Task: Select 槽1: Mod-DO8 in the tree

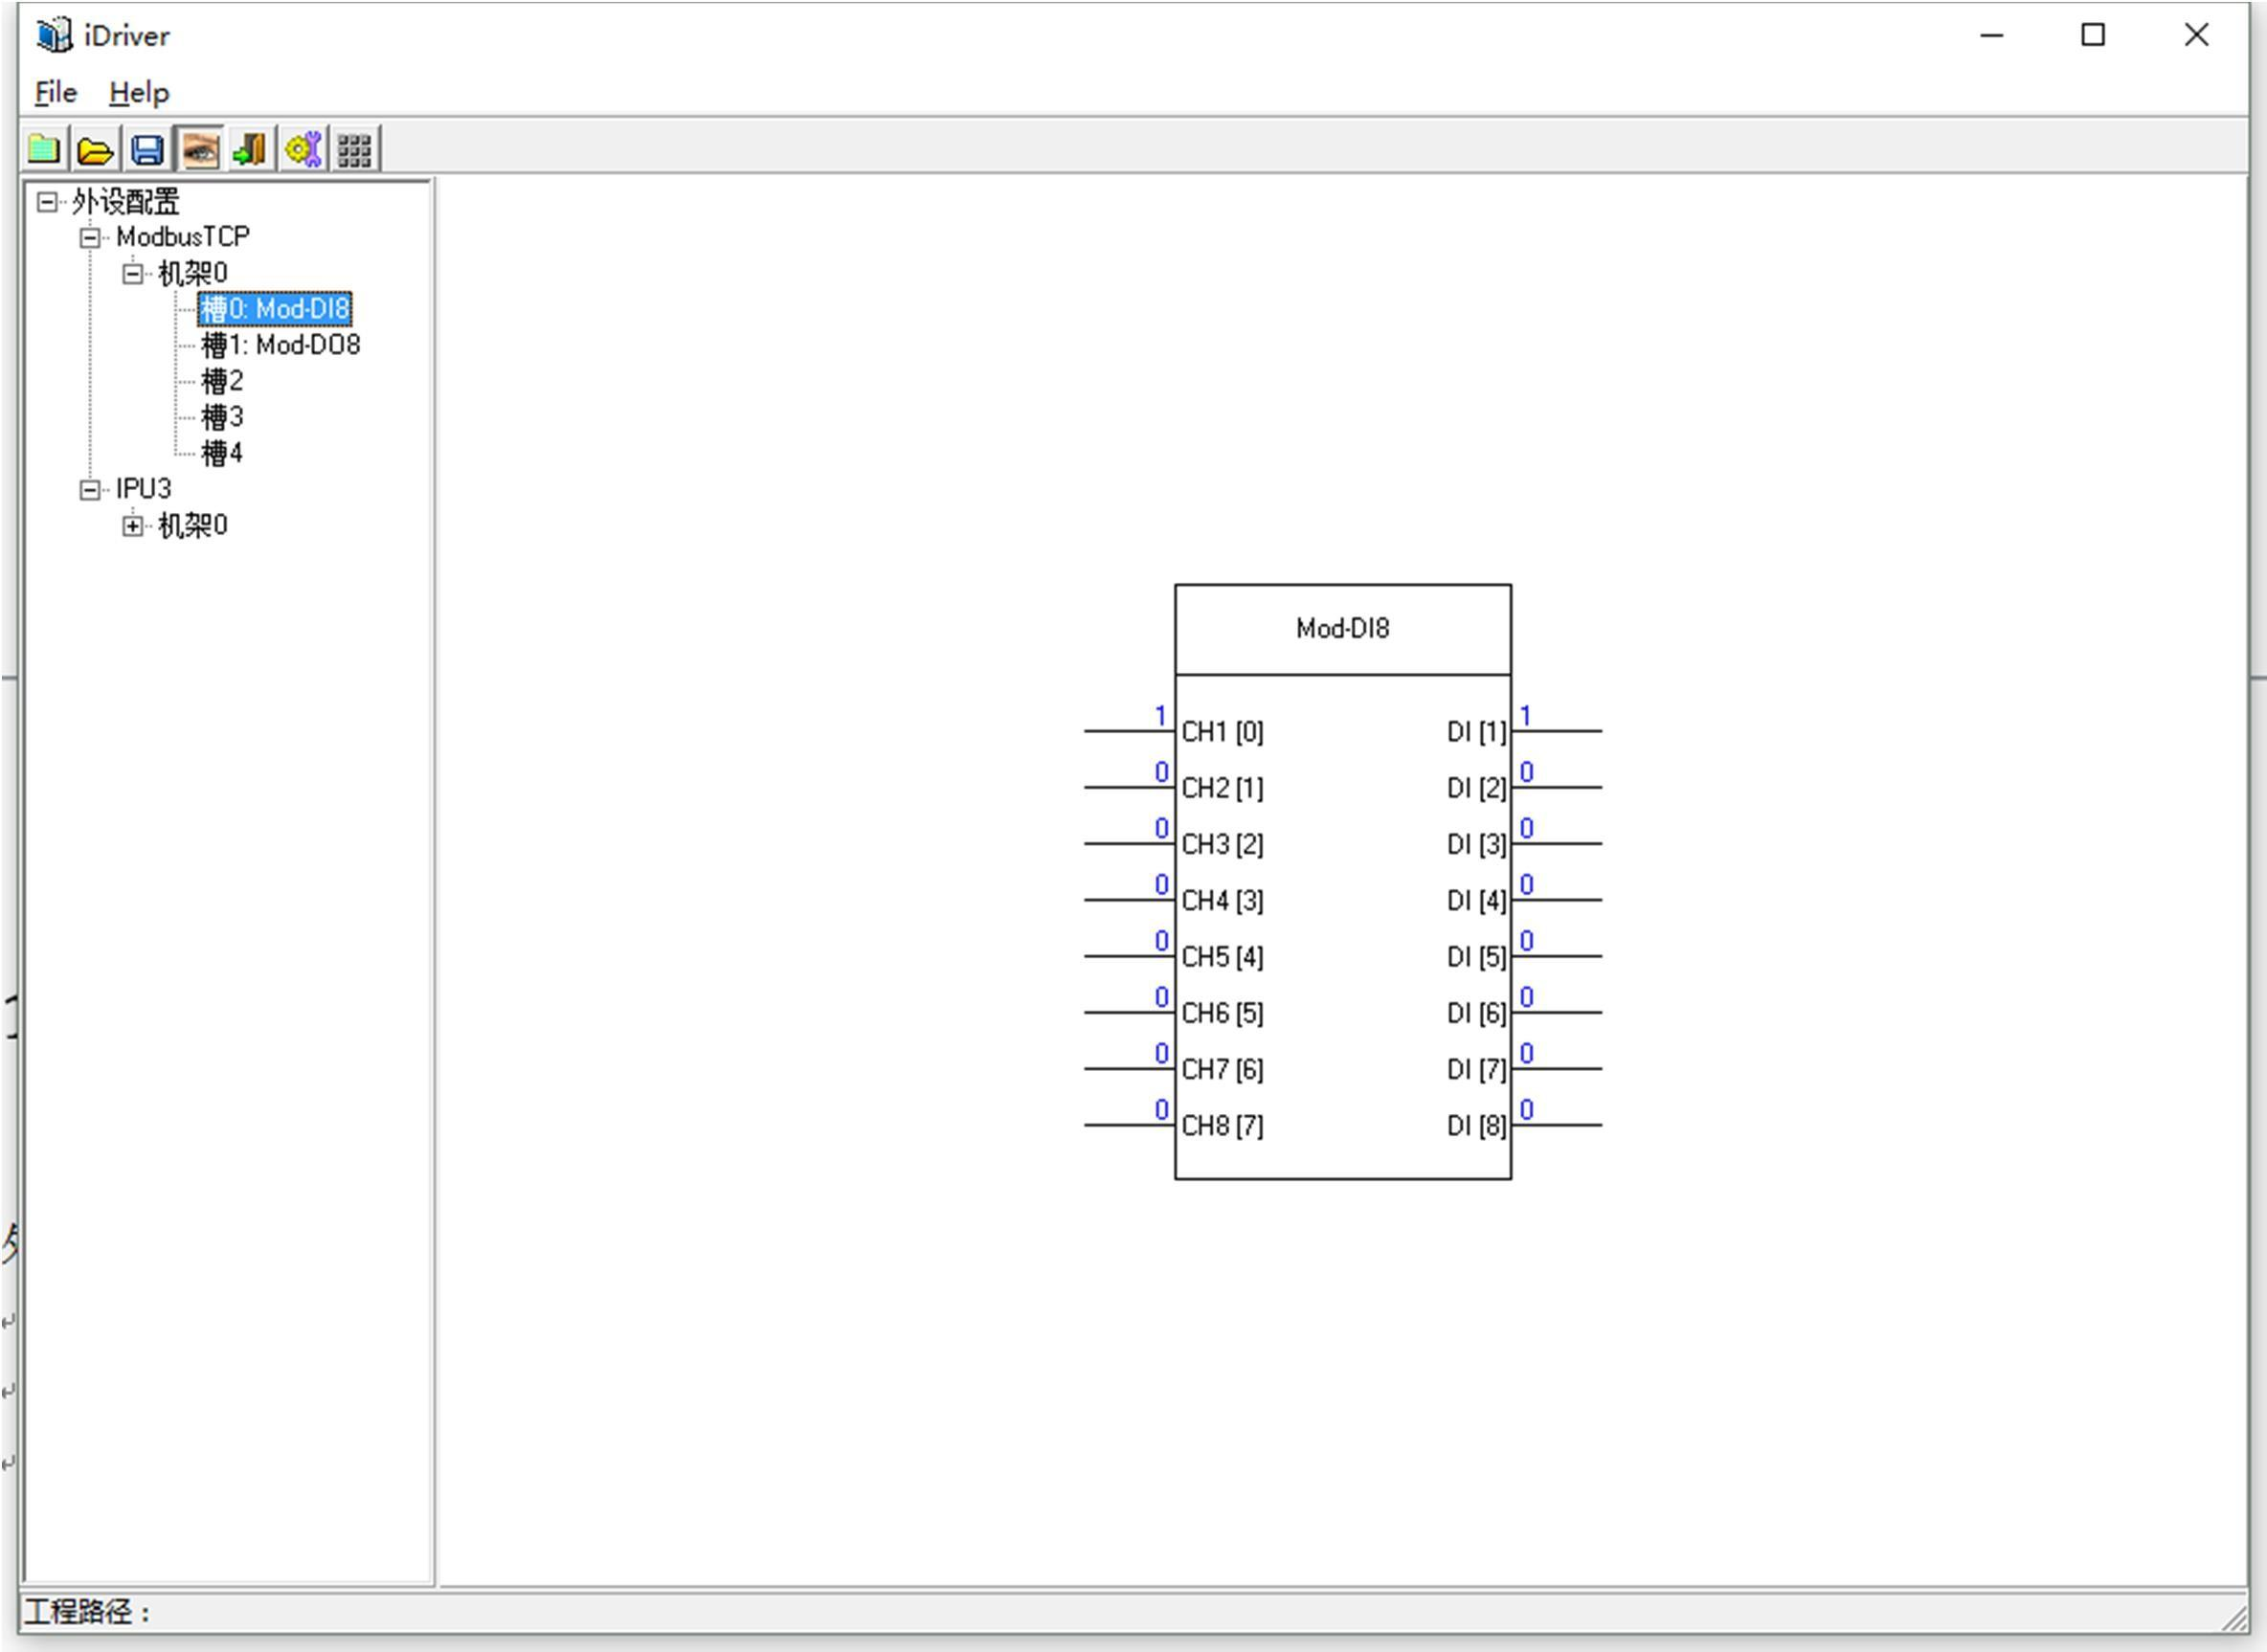Action: point(280,346)
